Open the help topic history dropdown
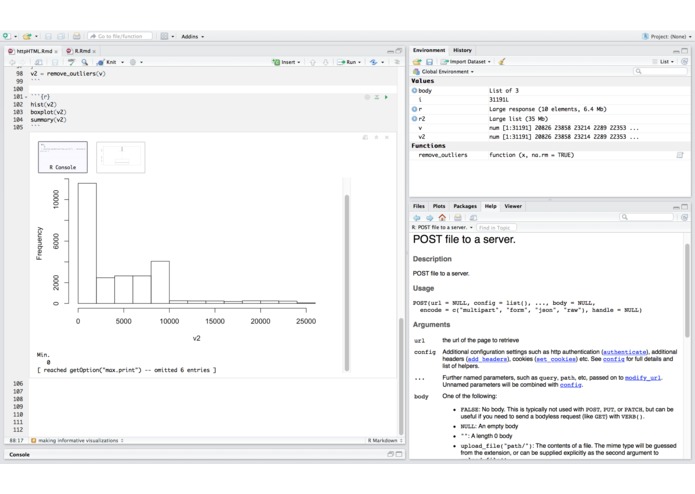This screenshot has width=695, height=494. point(442,227)
